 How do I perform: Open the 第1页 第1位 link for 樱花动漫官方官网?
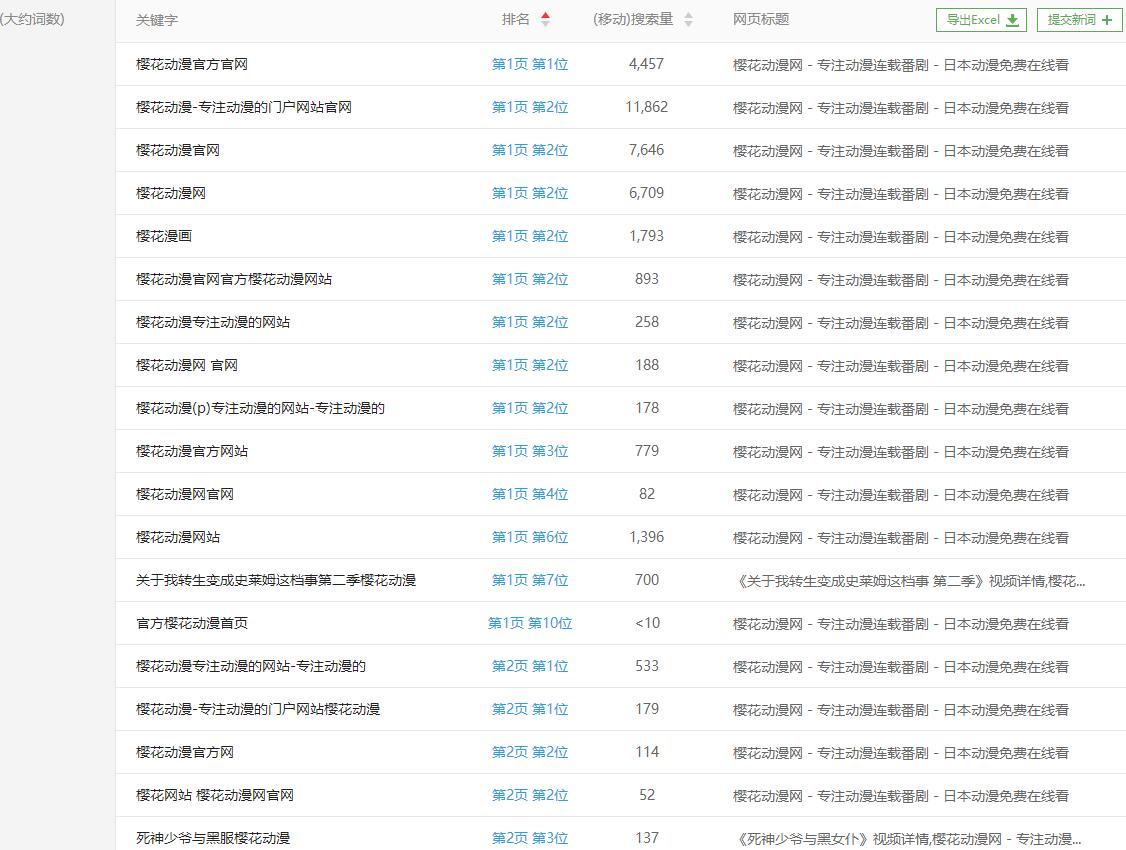[530, 64]
